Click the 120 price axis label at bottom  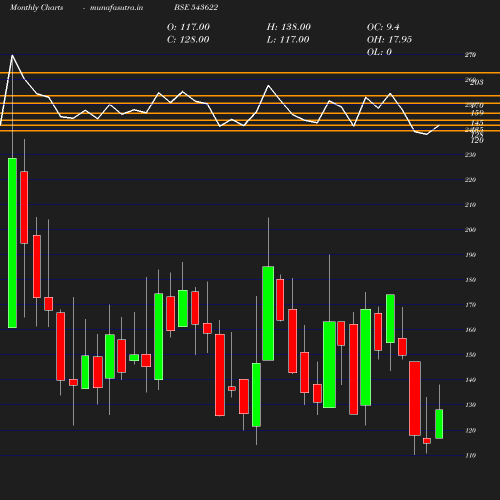pos(470,430)
